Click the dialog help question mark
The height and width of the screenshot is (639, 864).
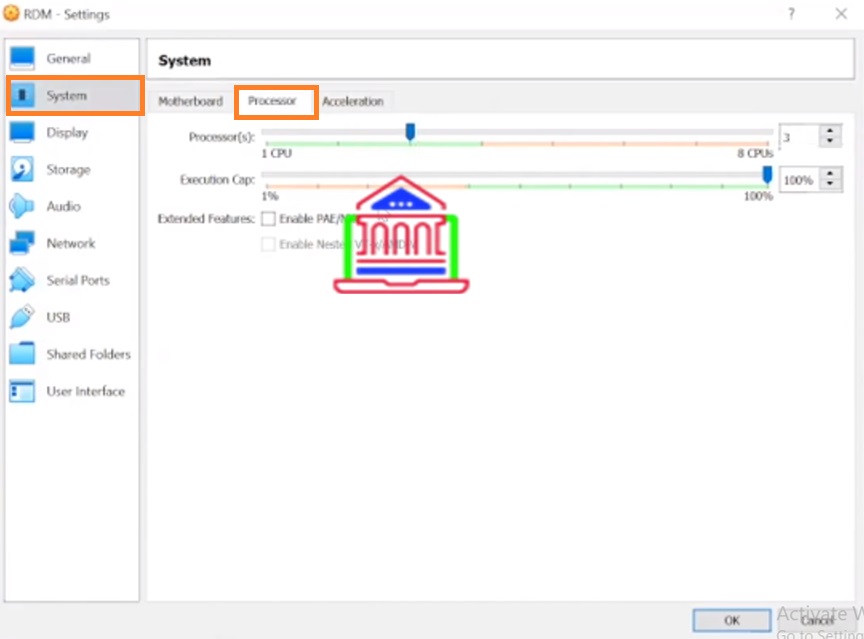(790, 13)
